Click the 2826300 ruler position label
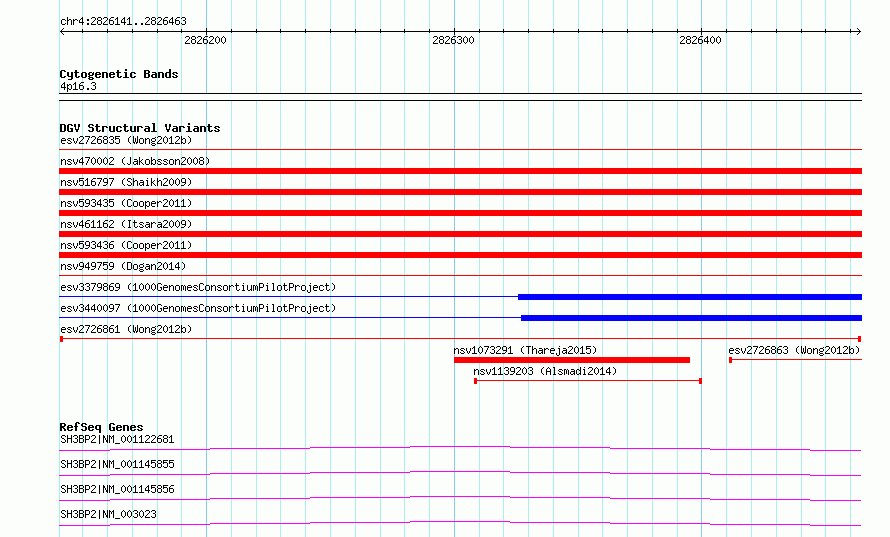The image size is (890, 537). pyautogui.click(x=453, y=40)
